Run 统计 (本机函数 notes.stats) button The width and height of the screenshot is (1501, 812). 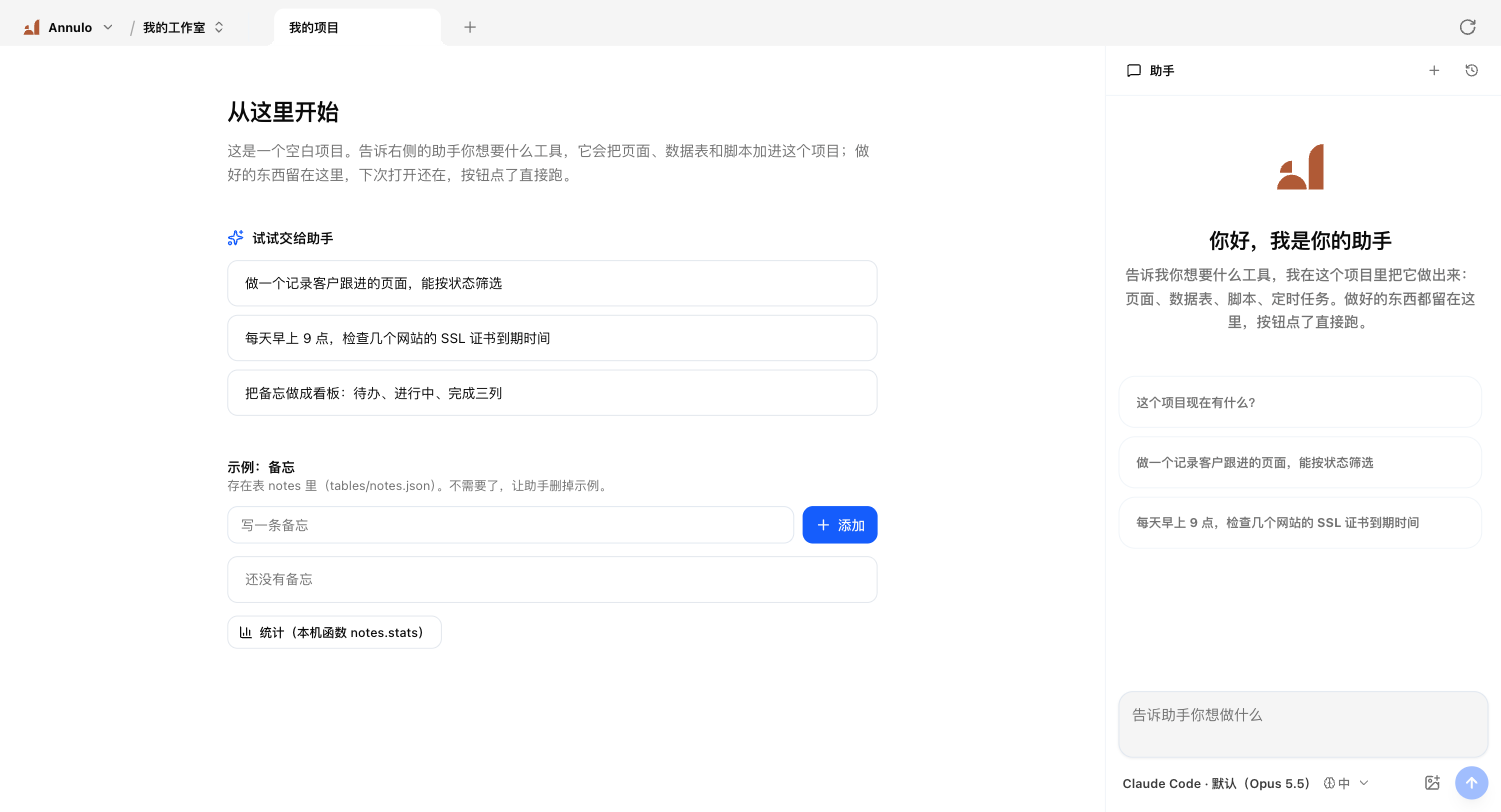[x=334, y=632]
